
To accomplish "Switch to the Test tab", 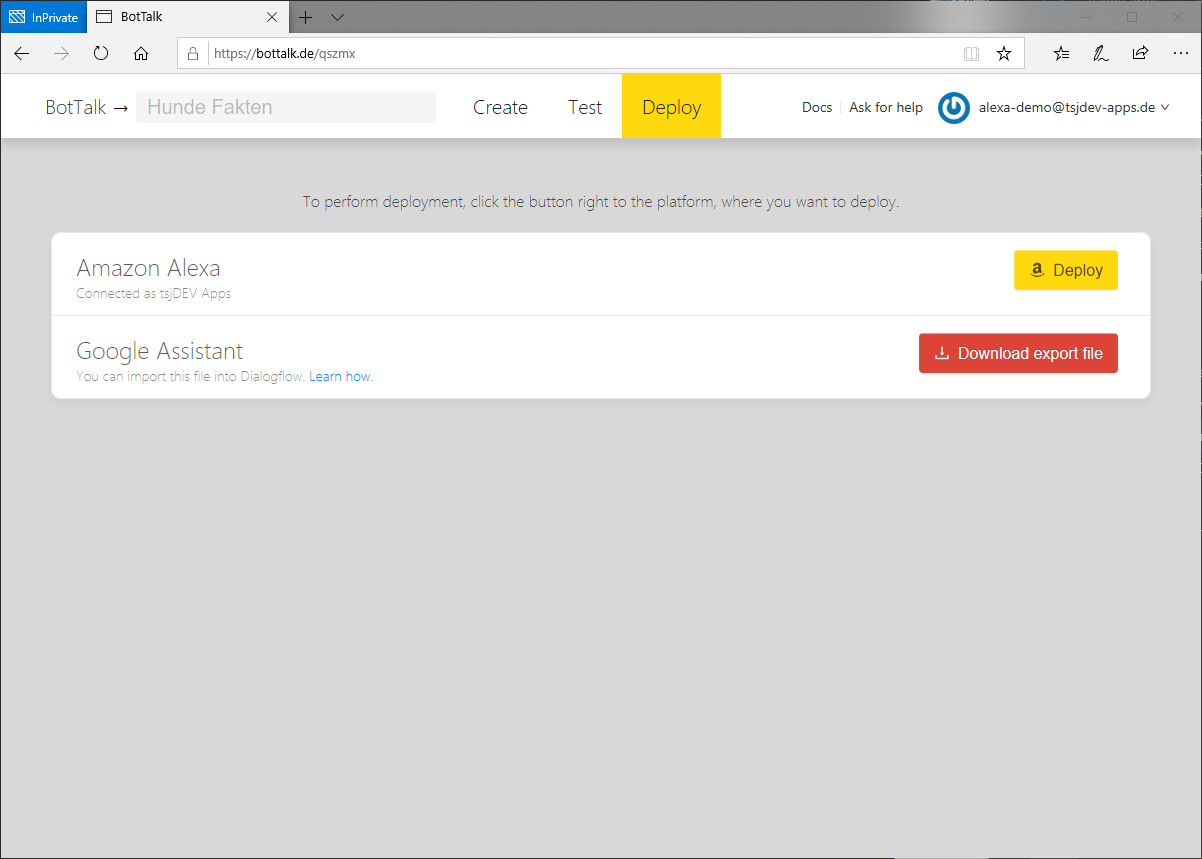I will (x=585, y=107).
